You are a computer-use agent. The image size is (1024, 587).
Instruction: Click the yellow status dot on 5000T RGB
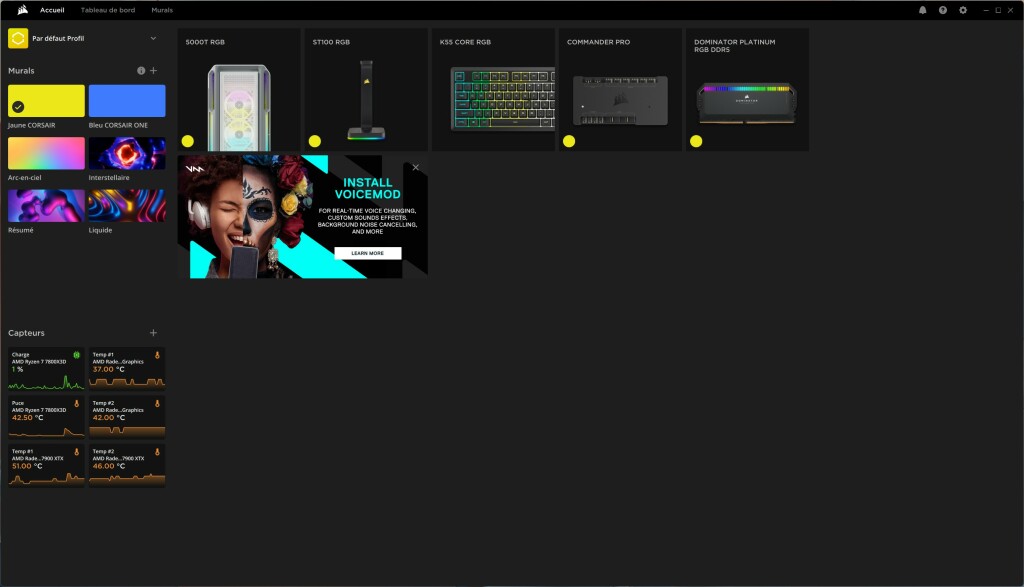coord(187,141)
